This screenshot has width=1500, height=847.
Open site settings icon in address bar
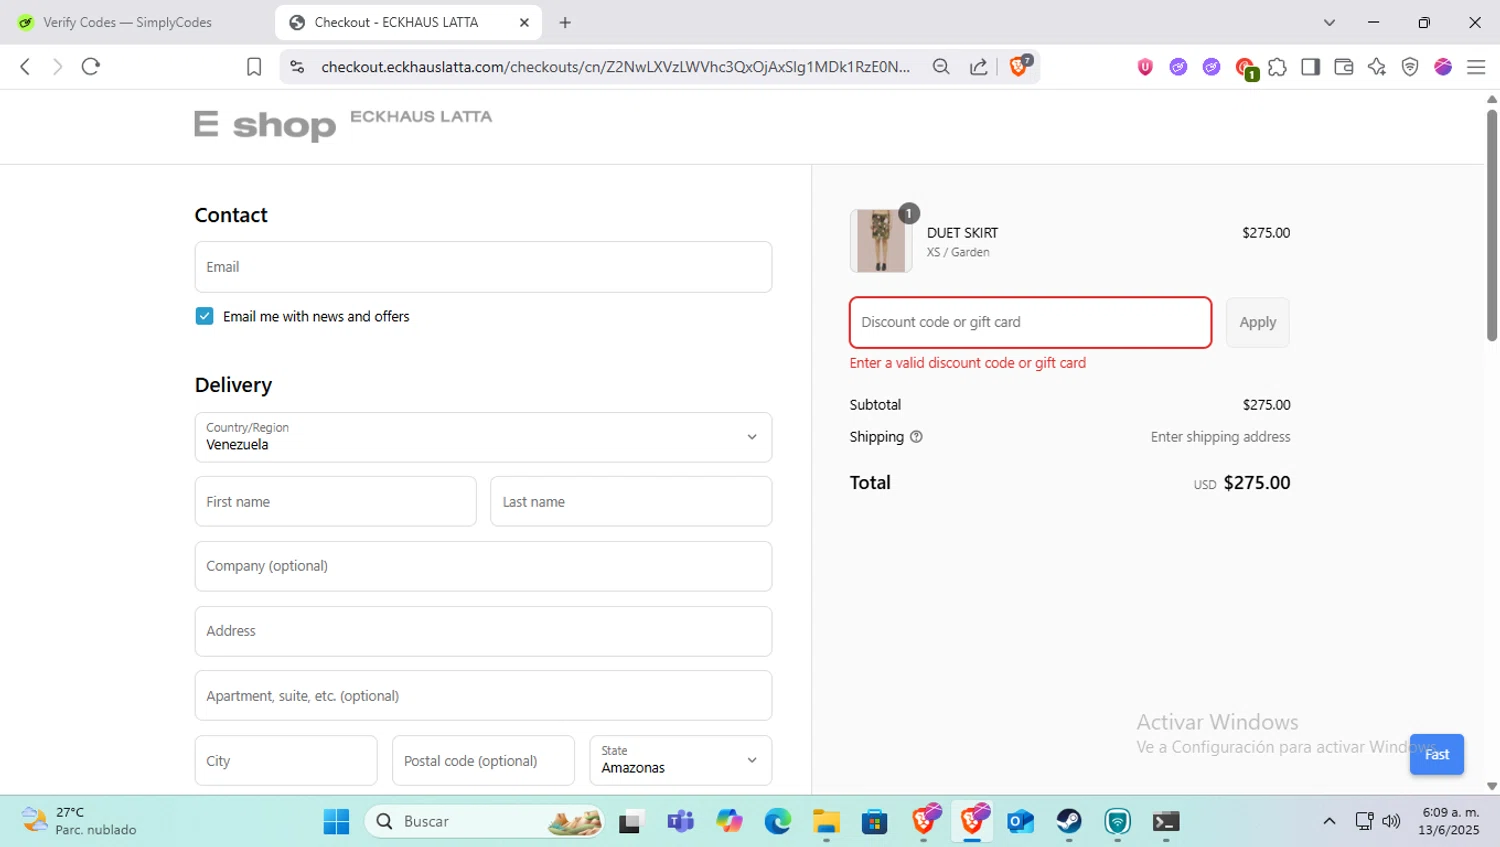click(x=297, y=67)
